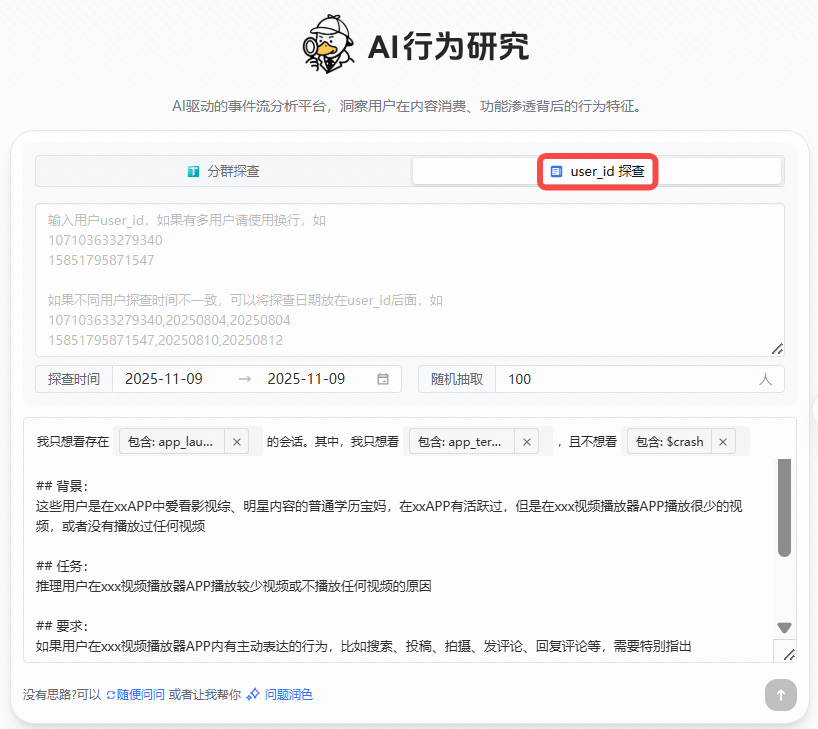818x729 pixels.
Task: Click the 随机抽取 label
Action: [x=457, y=379]
